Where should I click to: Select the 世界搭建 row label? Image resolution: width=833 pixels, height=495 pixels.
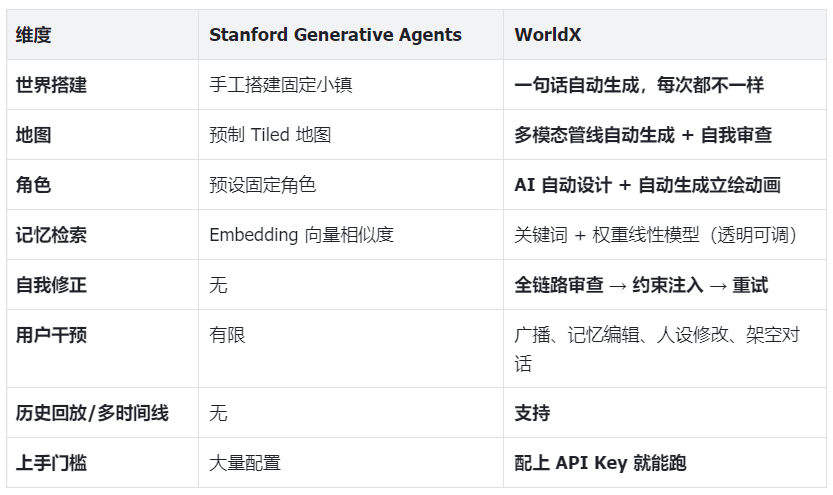(x=103, y=85)
